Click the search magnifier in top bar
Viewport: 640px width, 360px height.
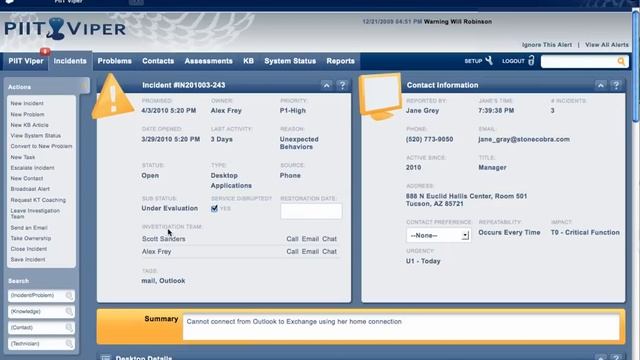(x=621, y=61)
